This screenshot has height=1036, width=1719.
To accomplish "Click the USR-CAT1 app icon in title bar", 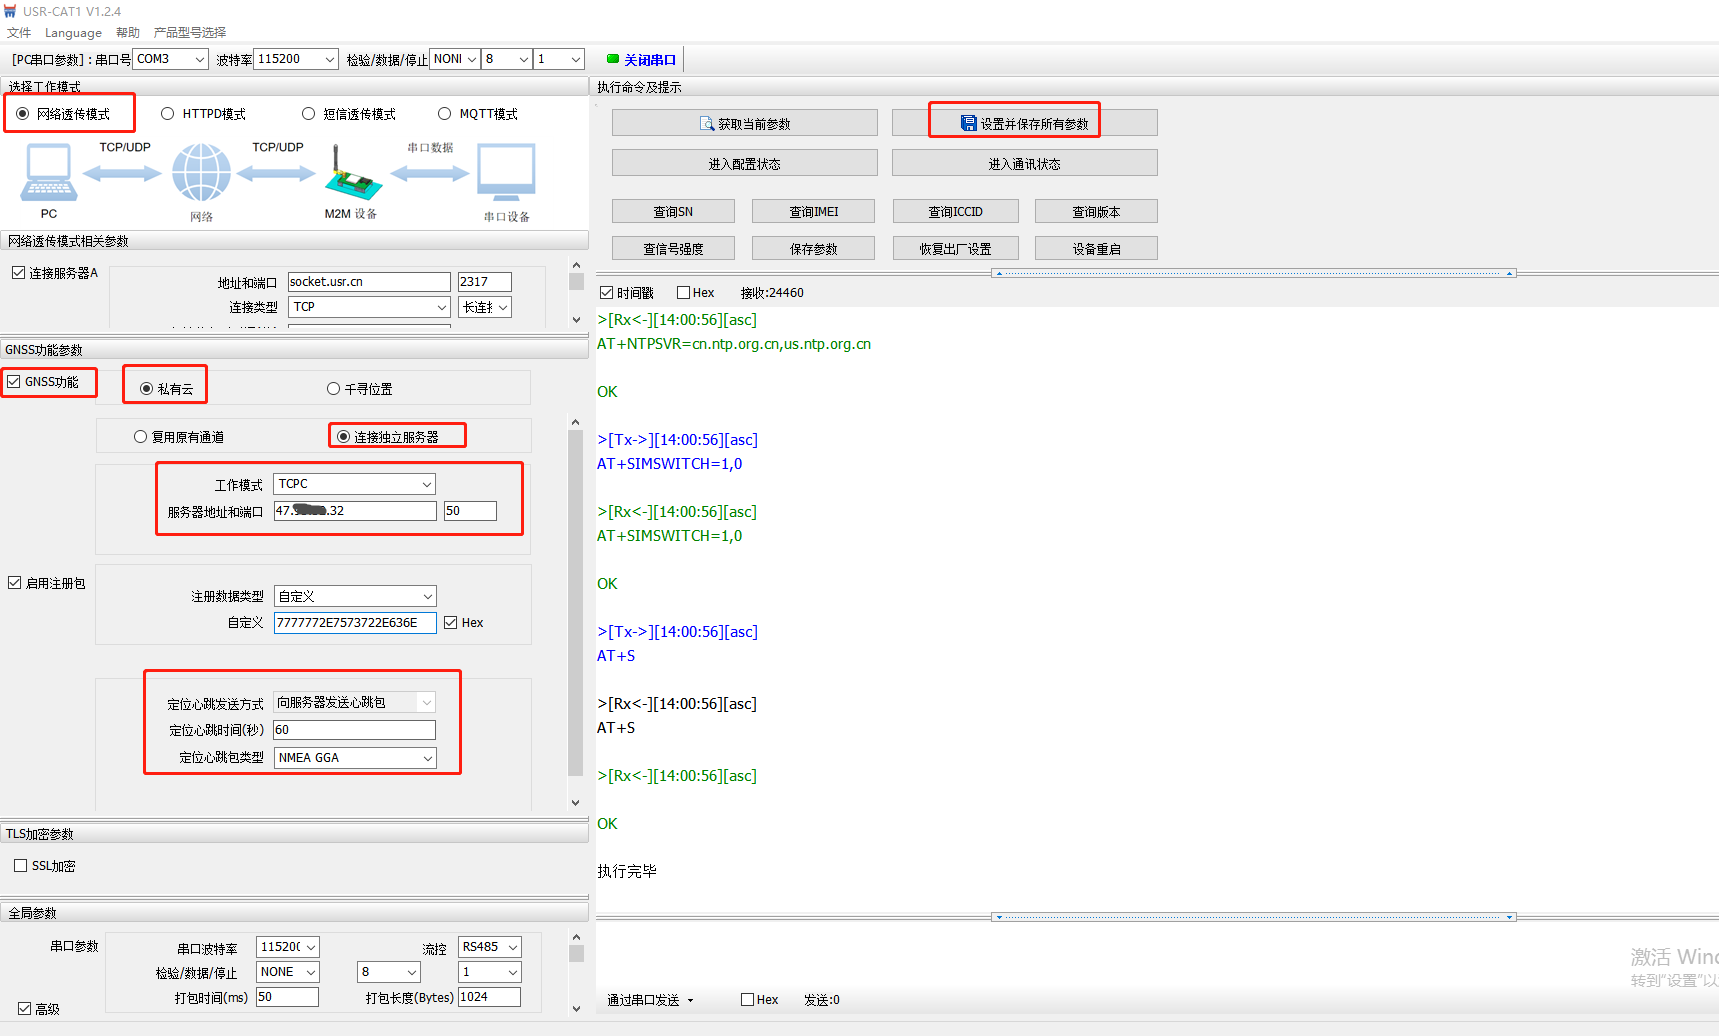I will [x=10, y=11].
